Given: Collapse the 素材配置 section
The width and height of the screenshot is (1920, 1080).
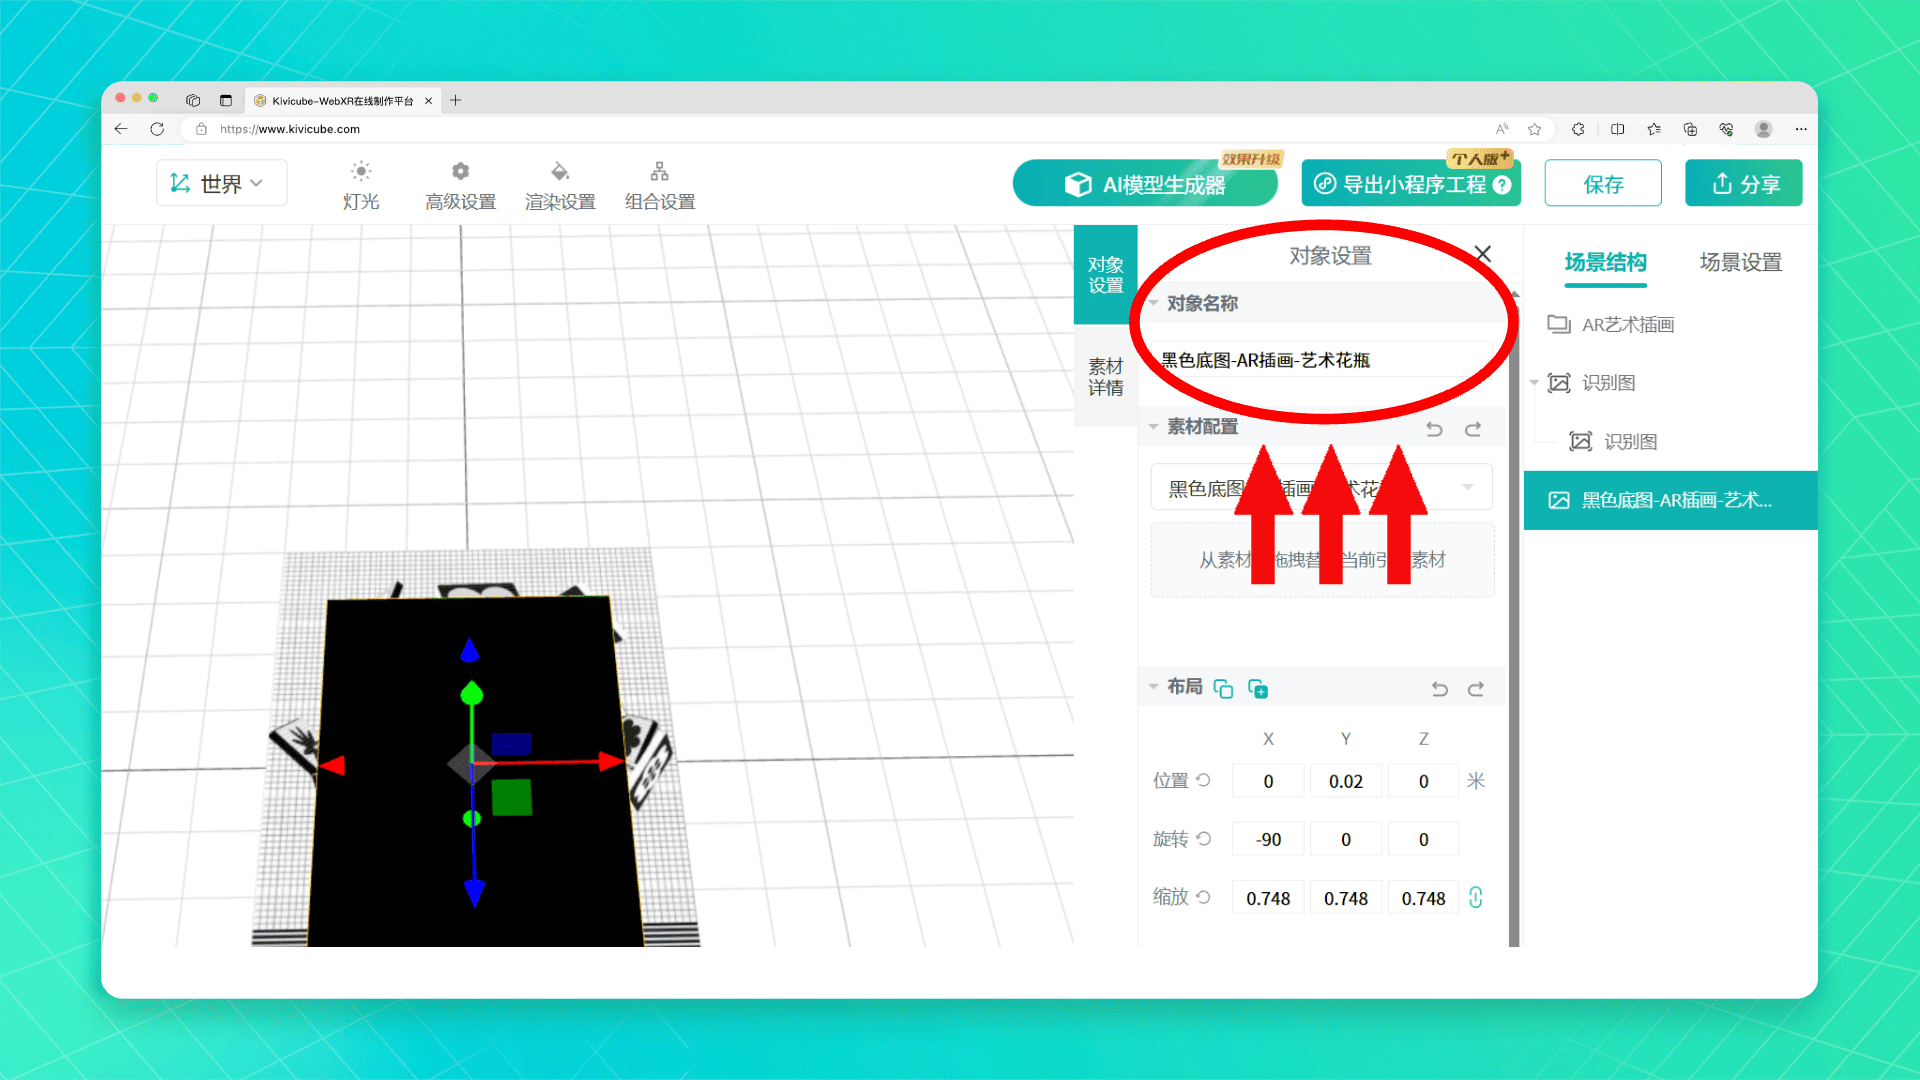Looking at the screenshot, I should (x=1154, y=427).
